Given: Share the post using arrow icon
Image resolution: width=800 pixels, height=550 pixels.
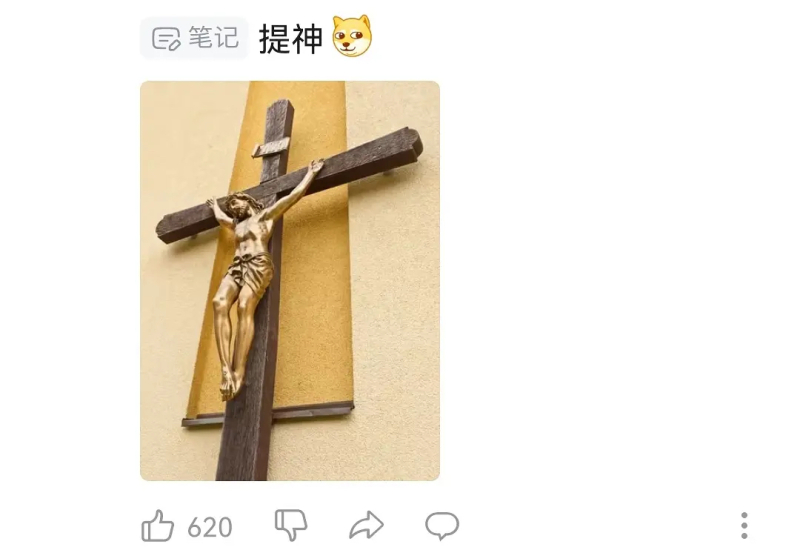Looking at the screenshot, I should point(366,525).
